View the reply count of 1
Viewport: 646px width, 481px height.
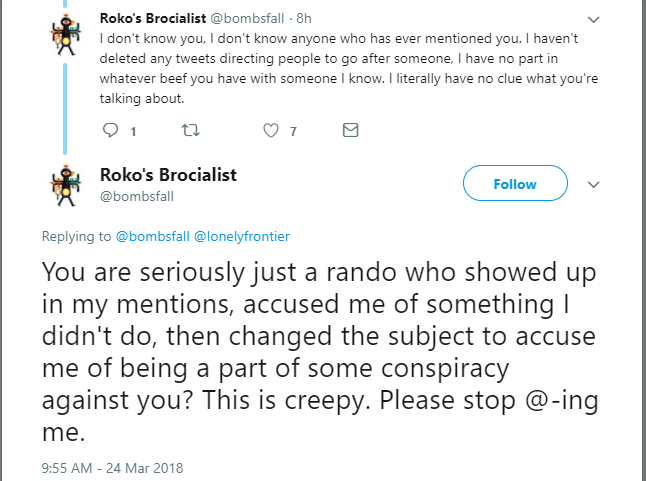[133, 132]
